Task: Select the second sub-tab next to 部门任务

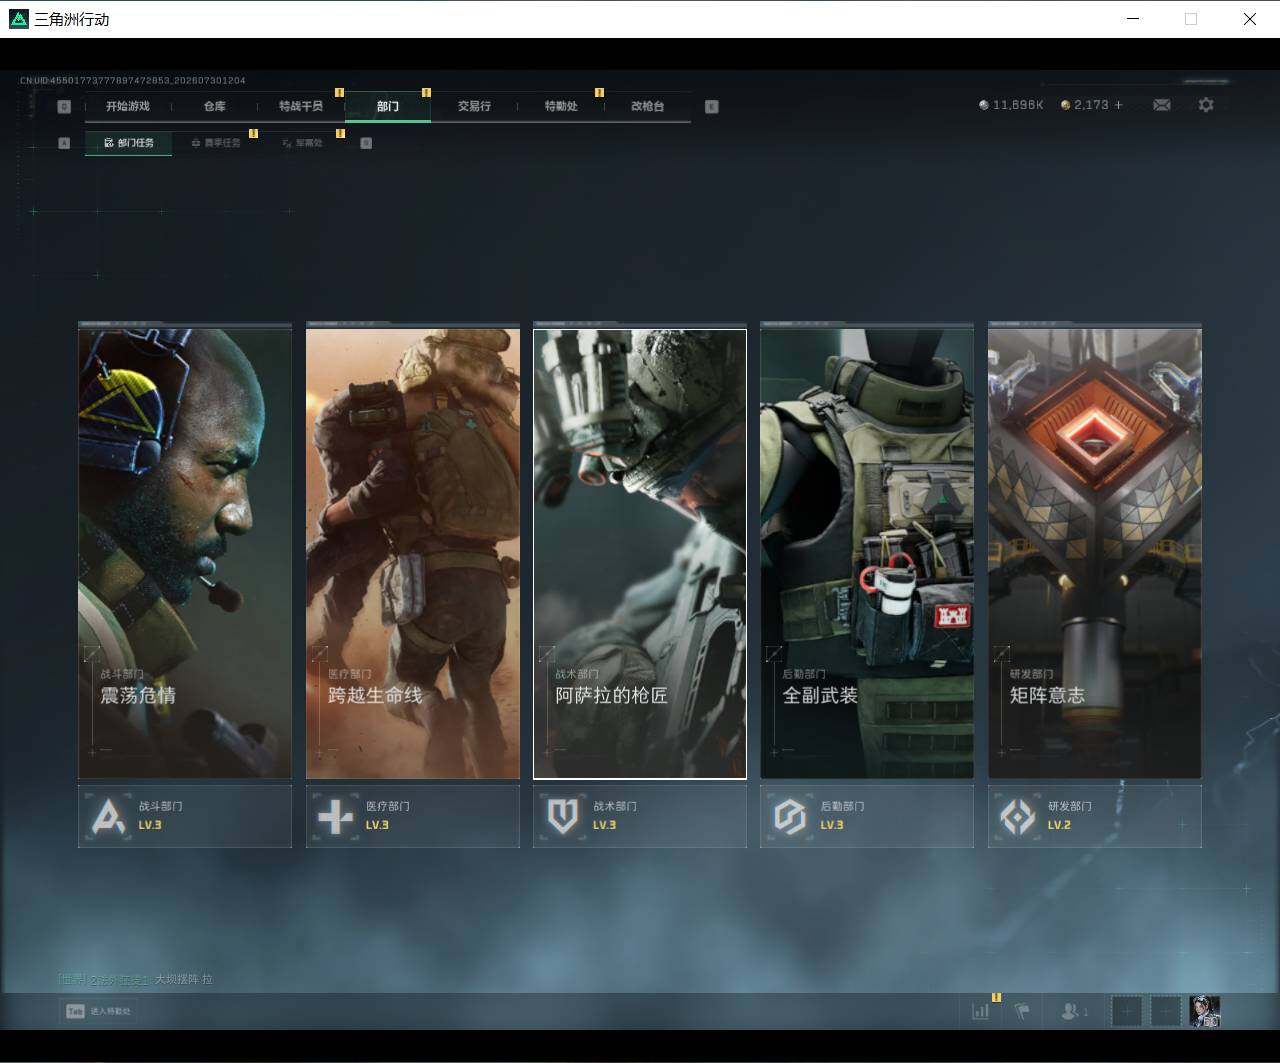Action: click(x=215, y=143)
